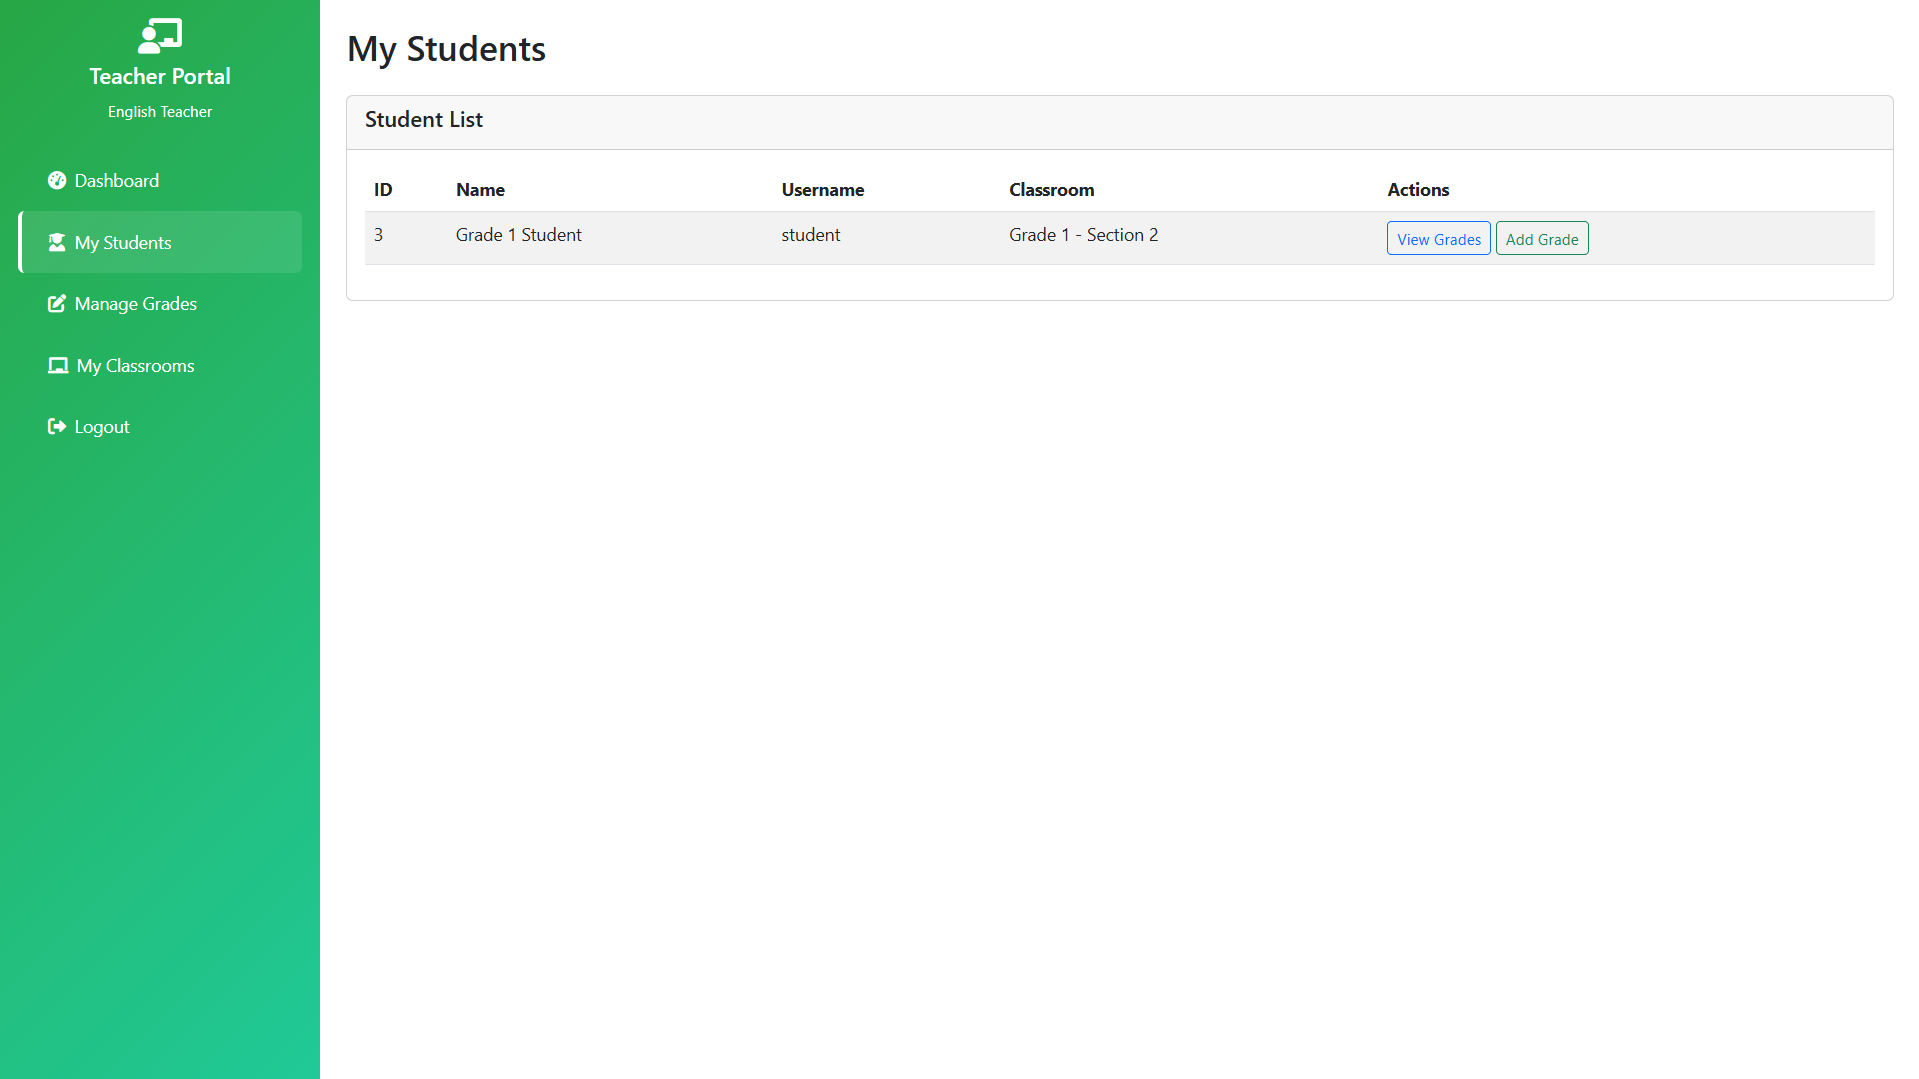Click the Dashboard gauge icon in sidebar
Screen dimensions: 1919x1079
tap(57, 180)
